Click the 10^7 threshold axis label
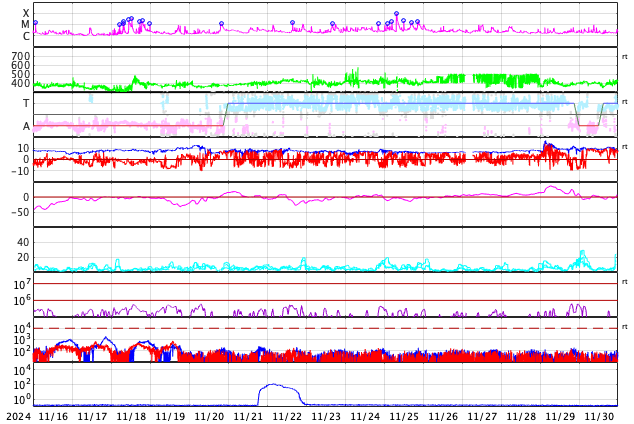This screenshot has height=424, width=634. [22, 284]
